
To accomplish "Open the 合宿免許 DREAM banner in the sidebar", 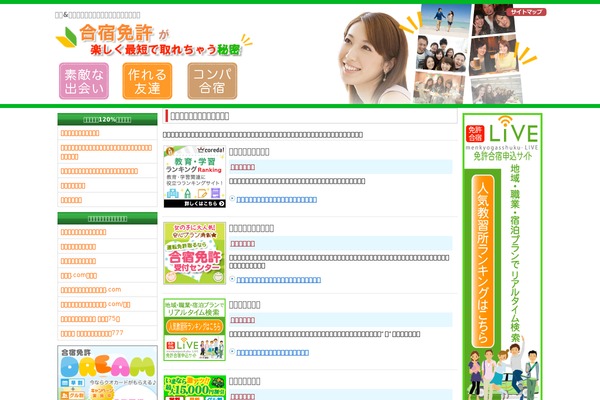I will (108, 372).
